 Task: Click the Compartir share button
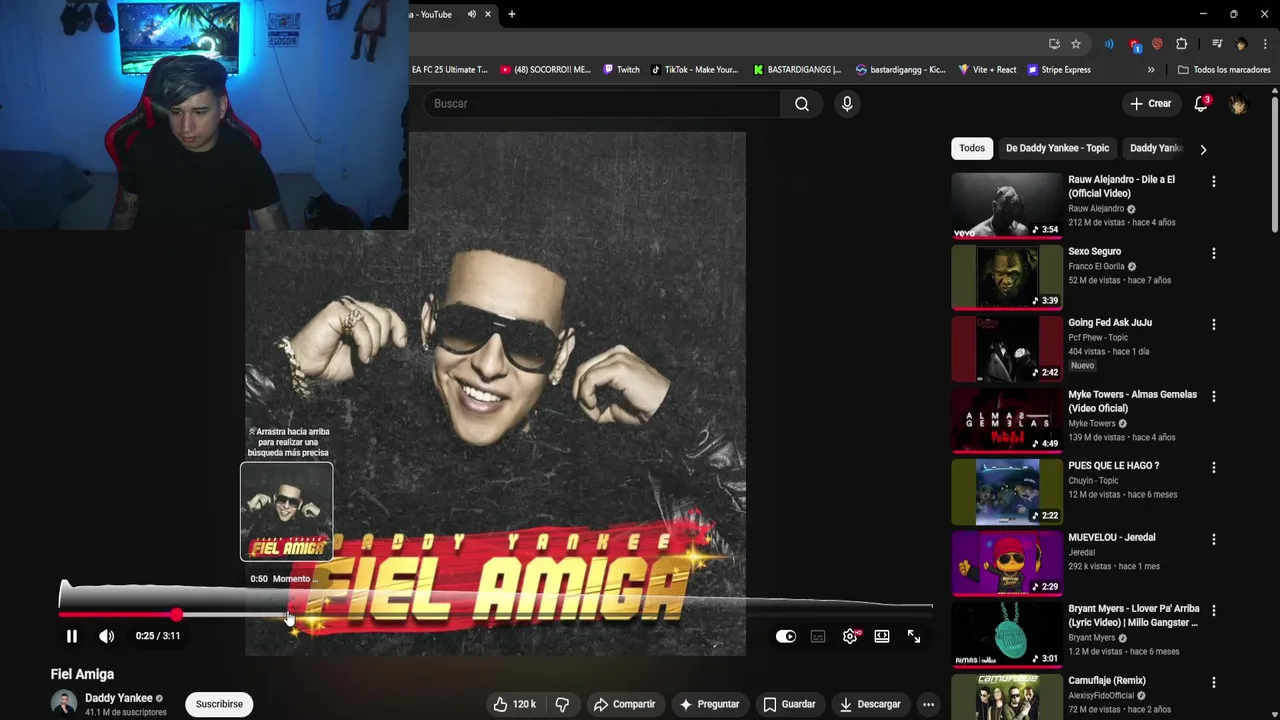click(624, 704)
